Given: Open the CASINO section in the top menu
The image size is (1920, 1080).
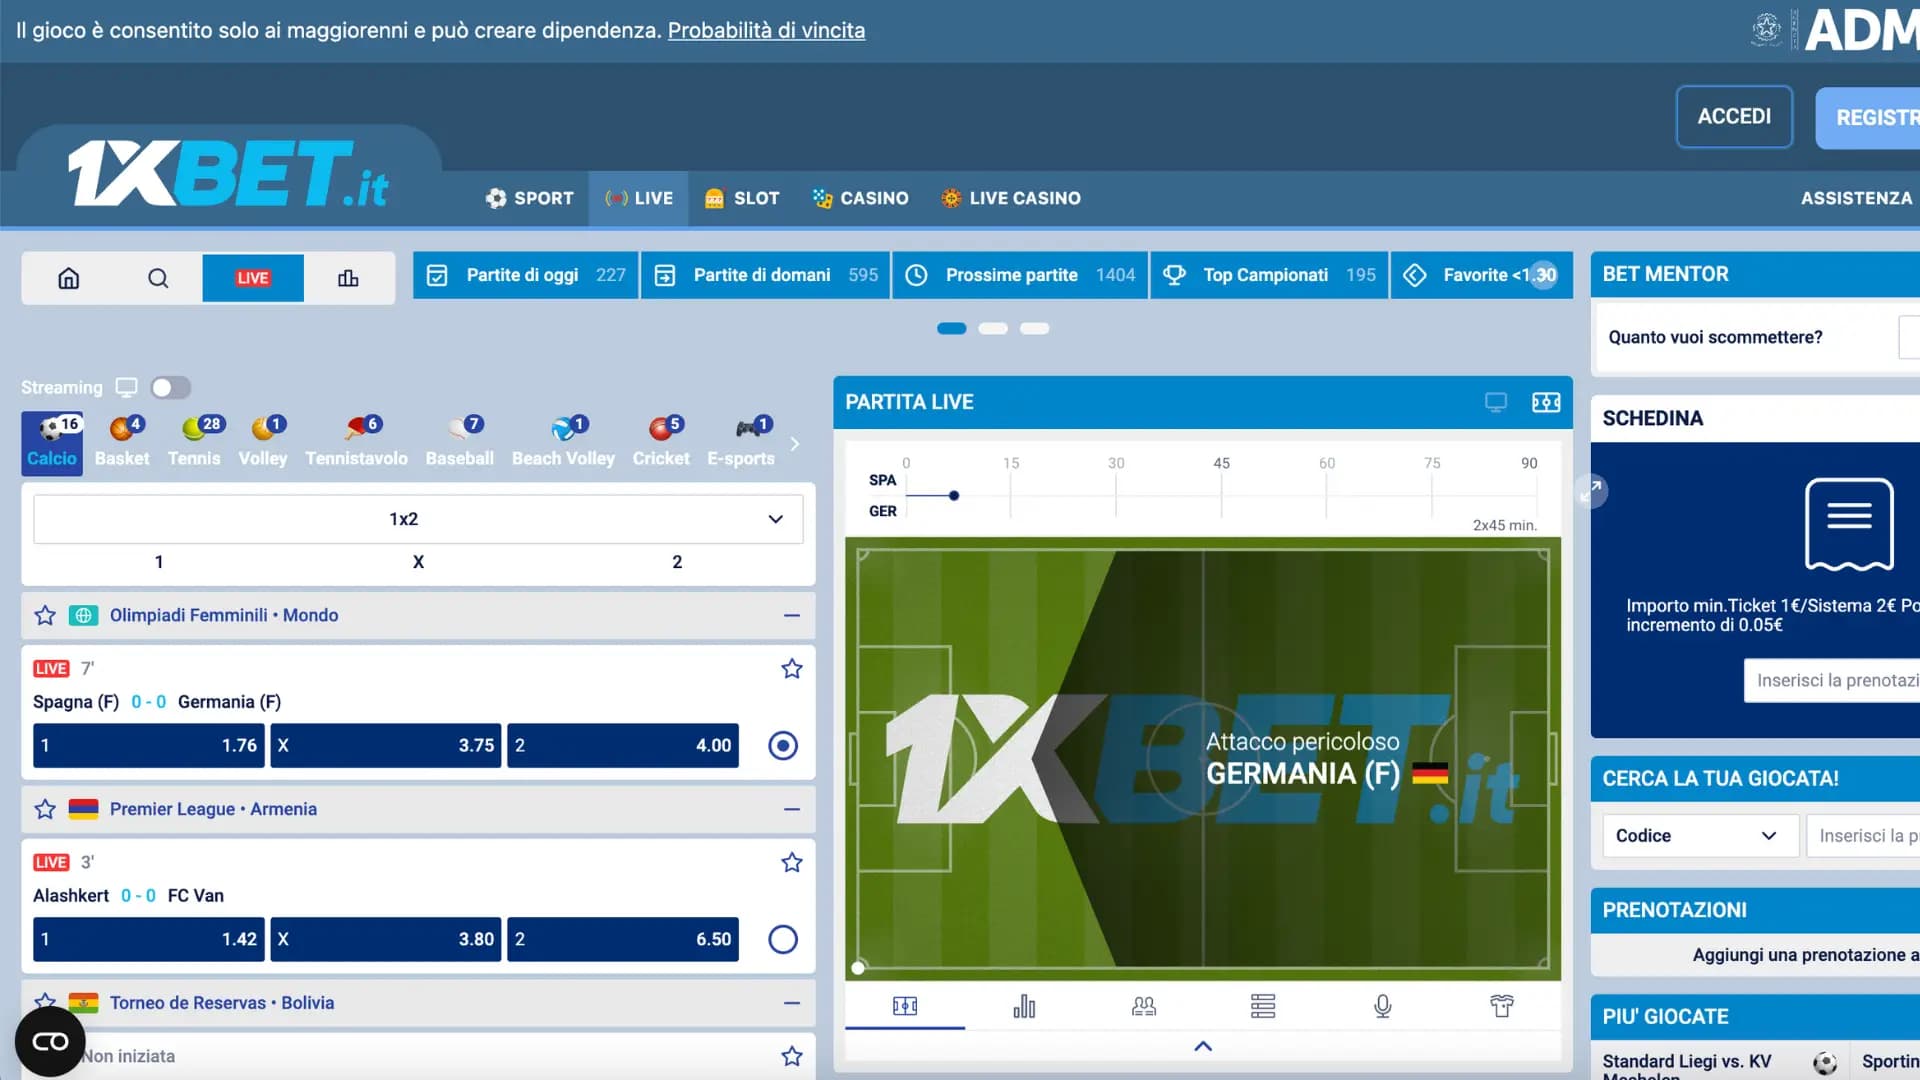Looking at the screenshot, I should coord(860,198).
